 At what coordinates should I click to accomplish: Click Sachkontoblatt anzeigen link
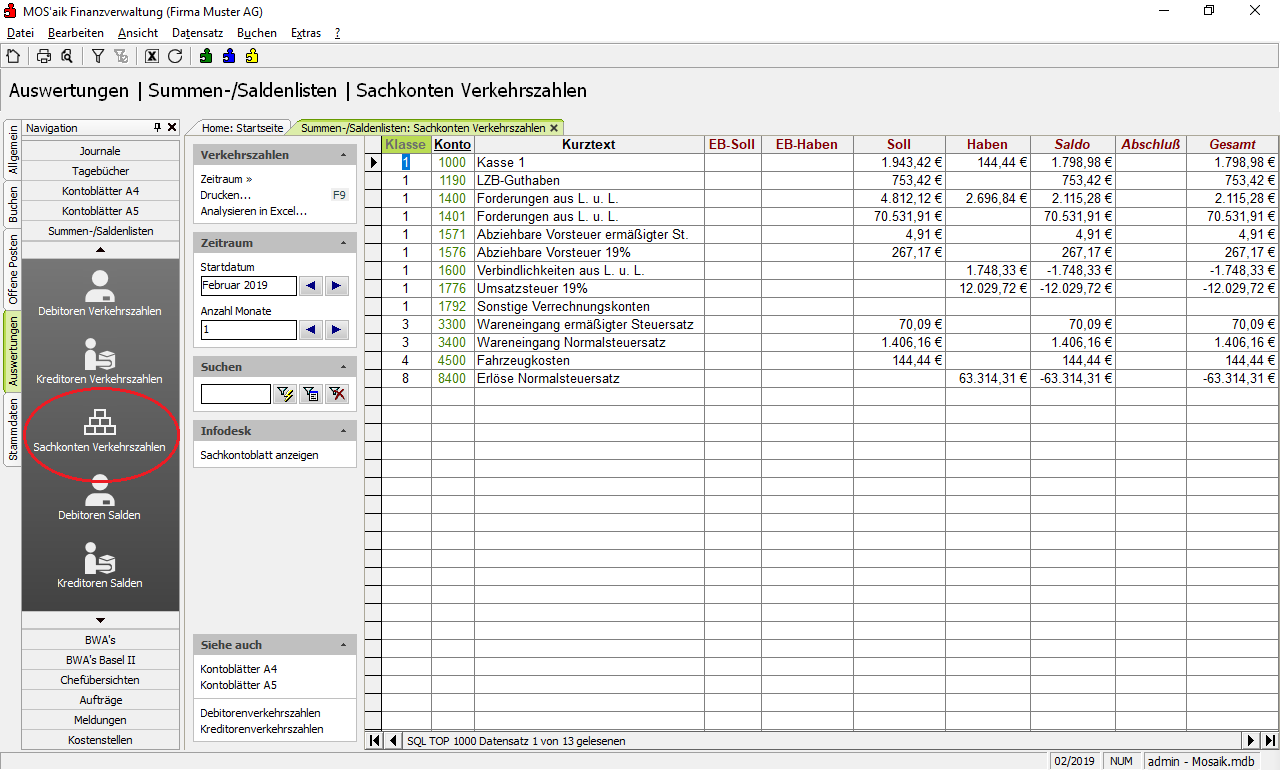(x=259, y=455)
